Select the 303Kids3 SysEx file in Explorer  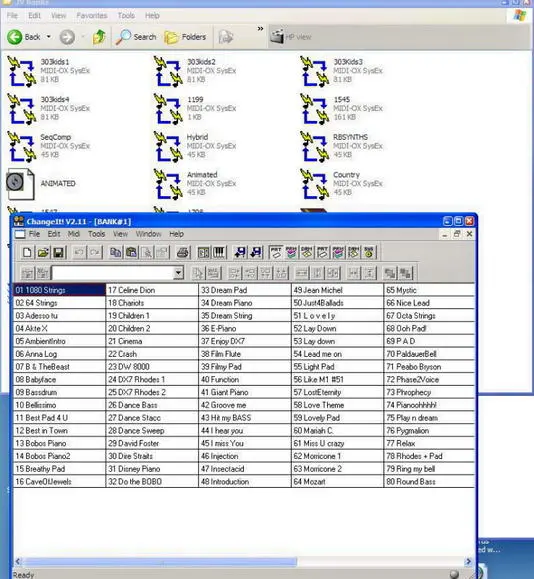click(x=342, y=71)
